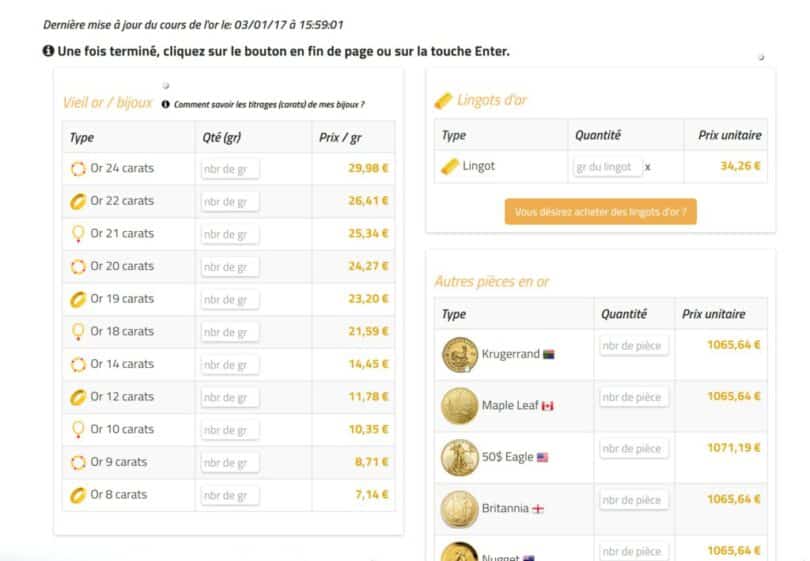Focus the quantity field for Or 8 carats
Image resolution: width=810 pixels, height=561 pixels.
pyautogui.click(x=230, y=495)
